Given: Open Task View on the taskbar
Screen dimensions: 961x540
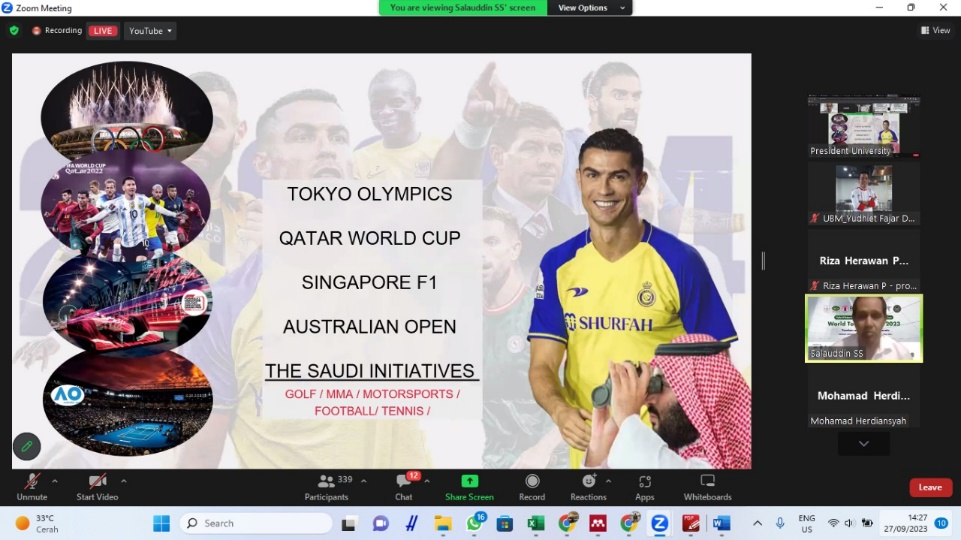Looking at the screenshot, I should click(x=349, y=523).
